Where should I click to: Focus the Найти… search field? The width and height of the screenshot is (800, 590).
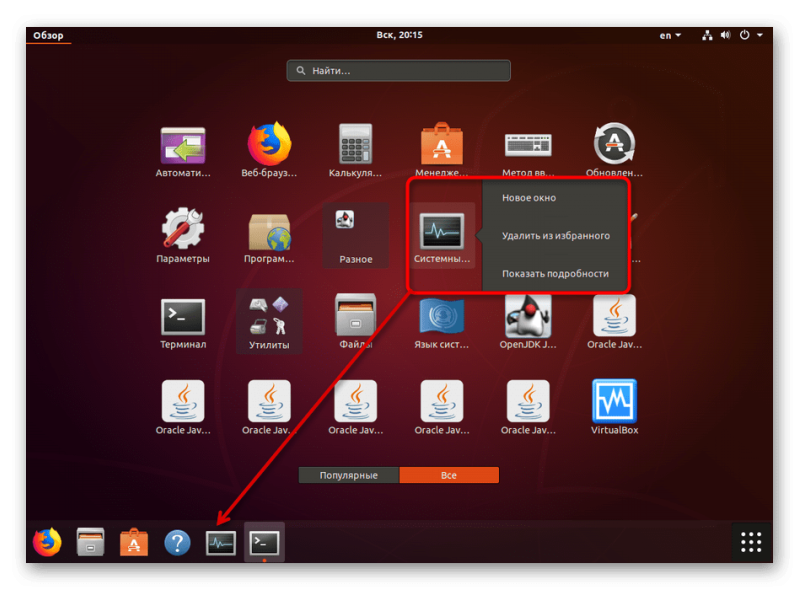[398, 70]
